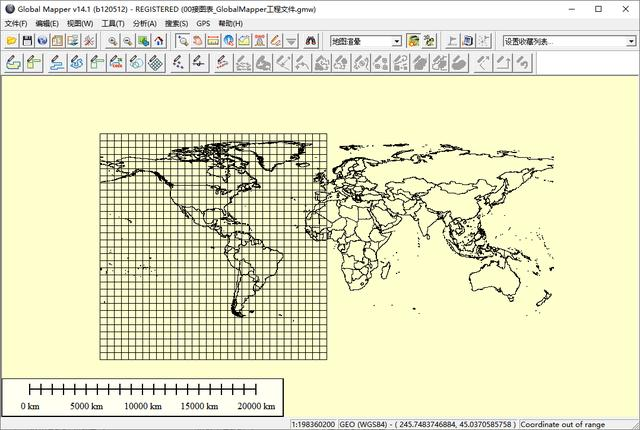
Task: Click the blue GPS device icon
Action: [468, 41]
